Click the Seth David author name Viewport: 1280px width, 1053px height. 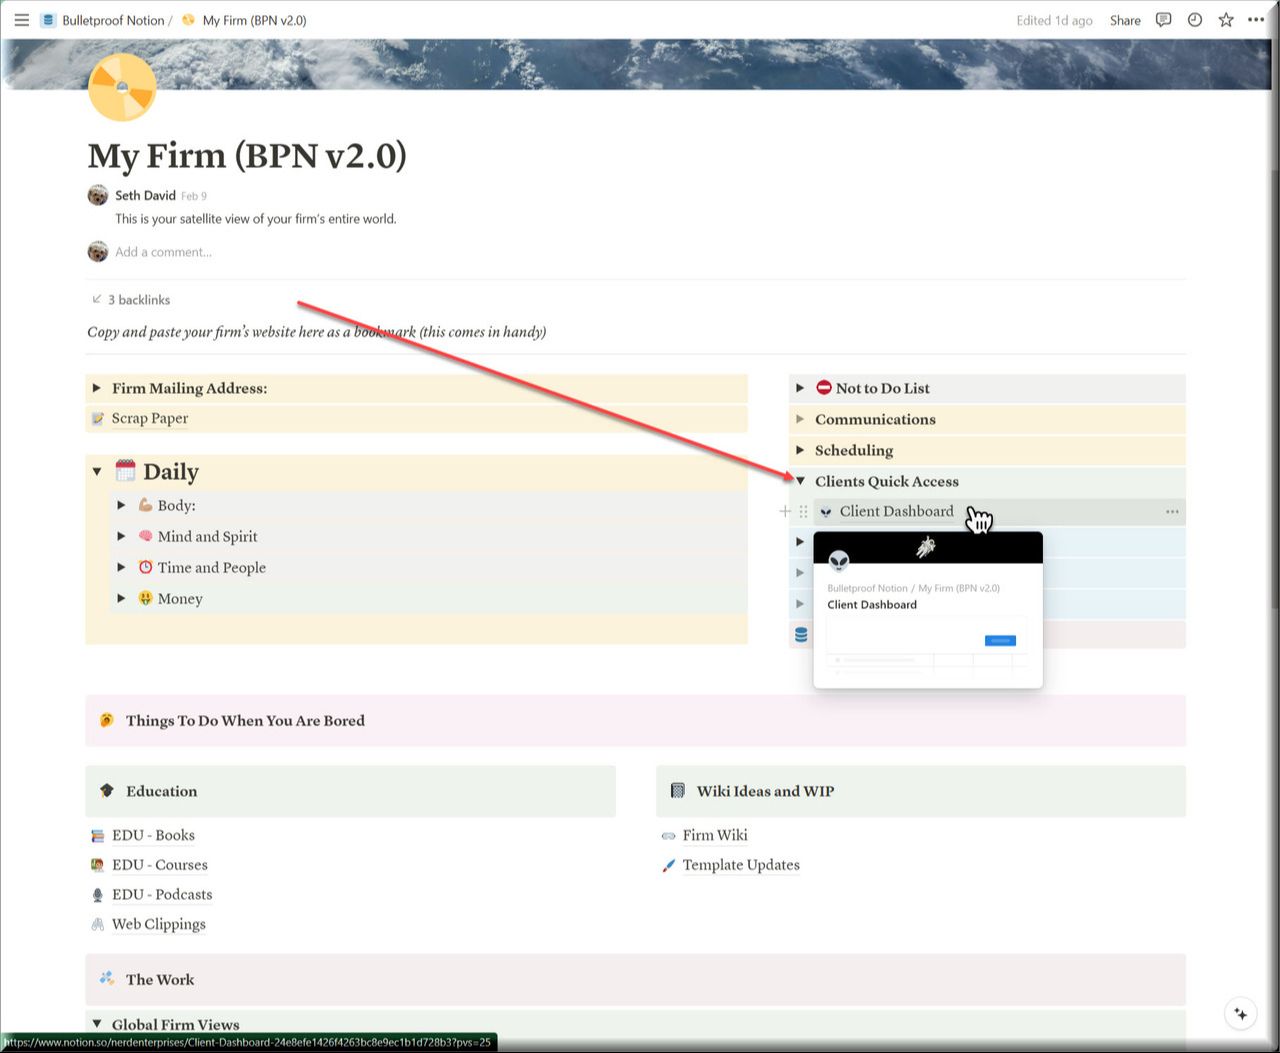point(145,195)
